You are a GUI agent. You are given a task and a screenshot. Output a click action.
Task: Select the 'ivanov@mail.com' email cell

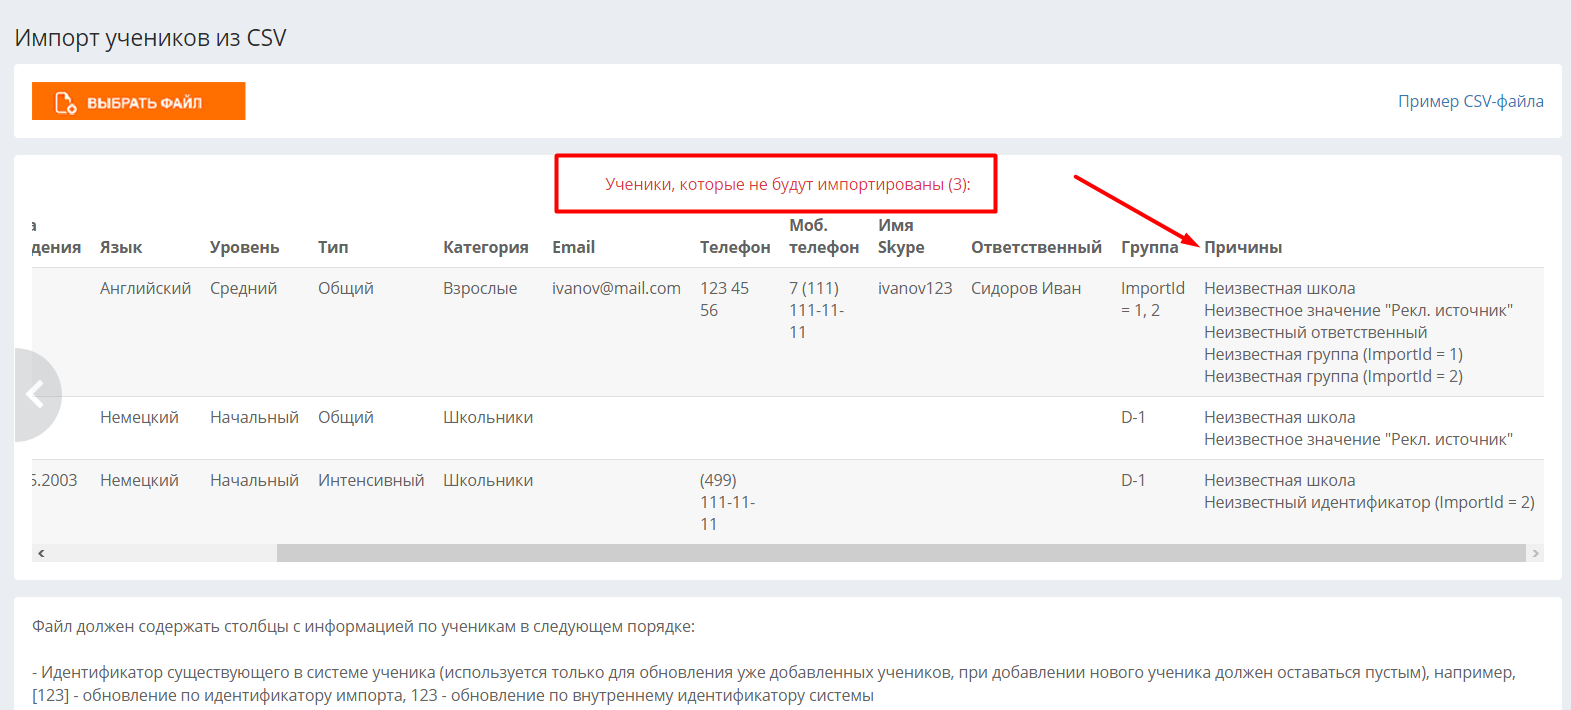[x=616, y=288]
